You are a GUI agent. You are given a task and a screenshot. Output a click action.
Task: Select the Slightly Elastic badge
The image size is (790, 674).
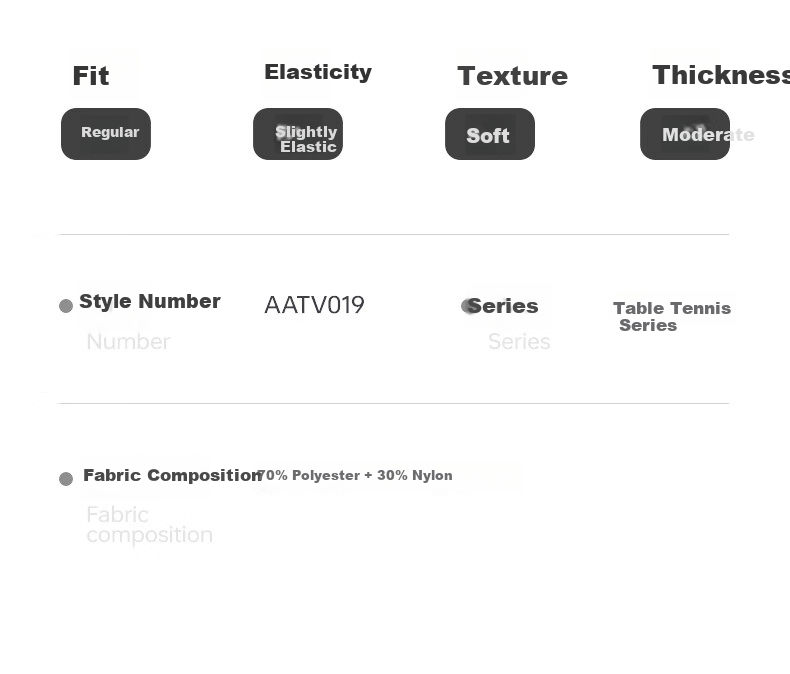pyautogui.click(x=298, y=134)
